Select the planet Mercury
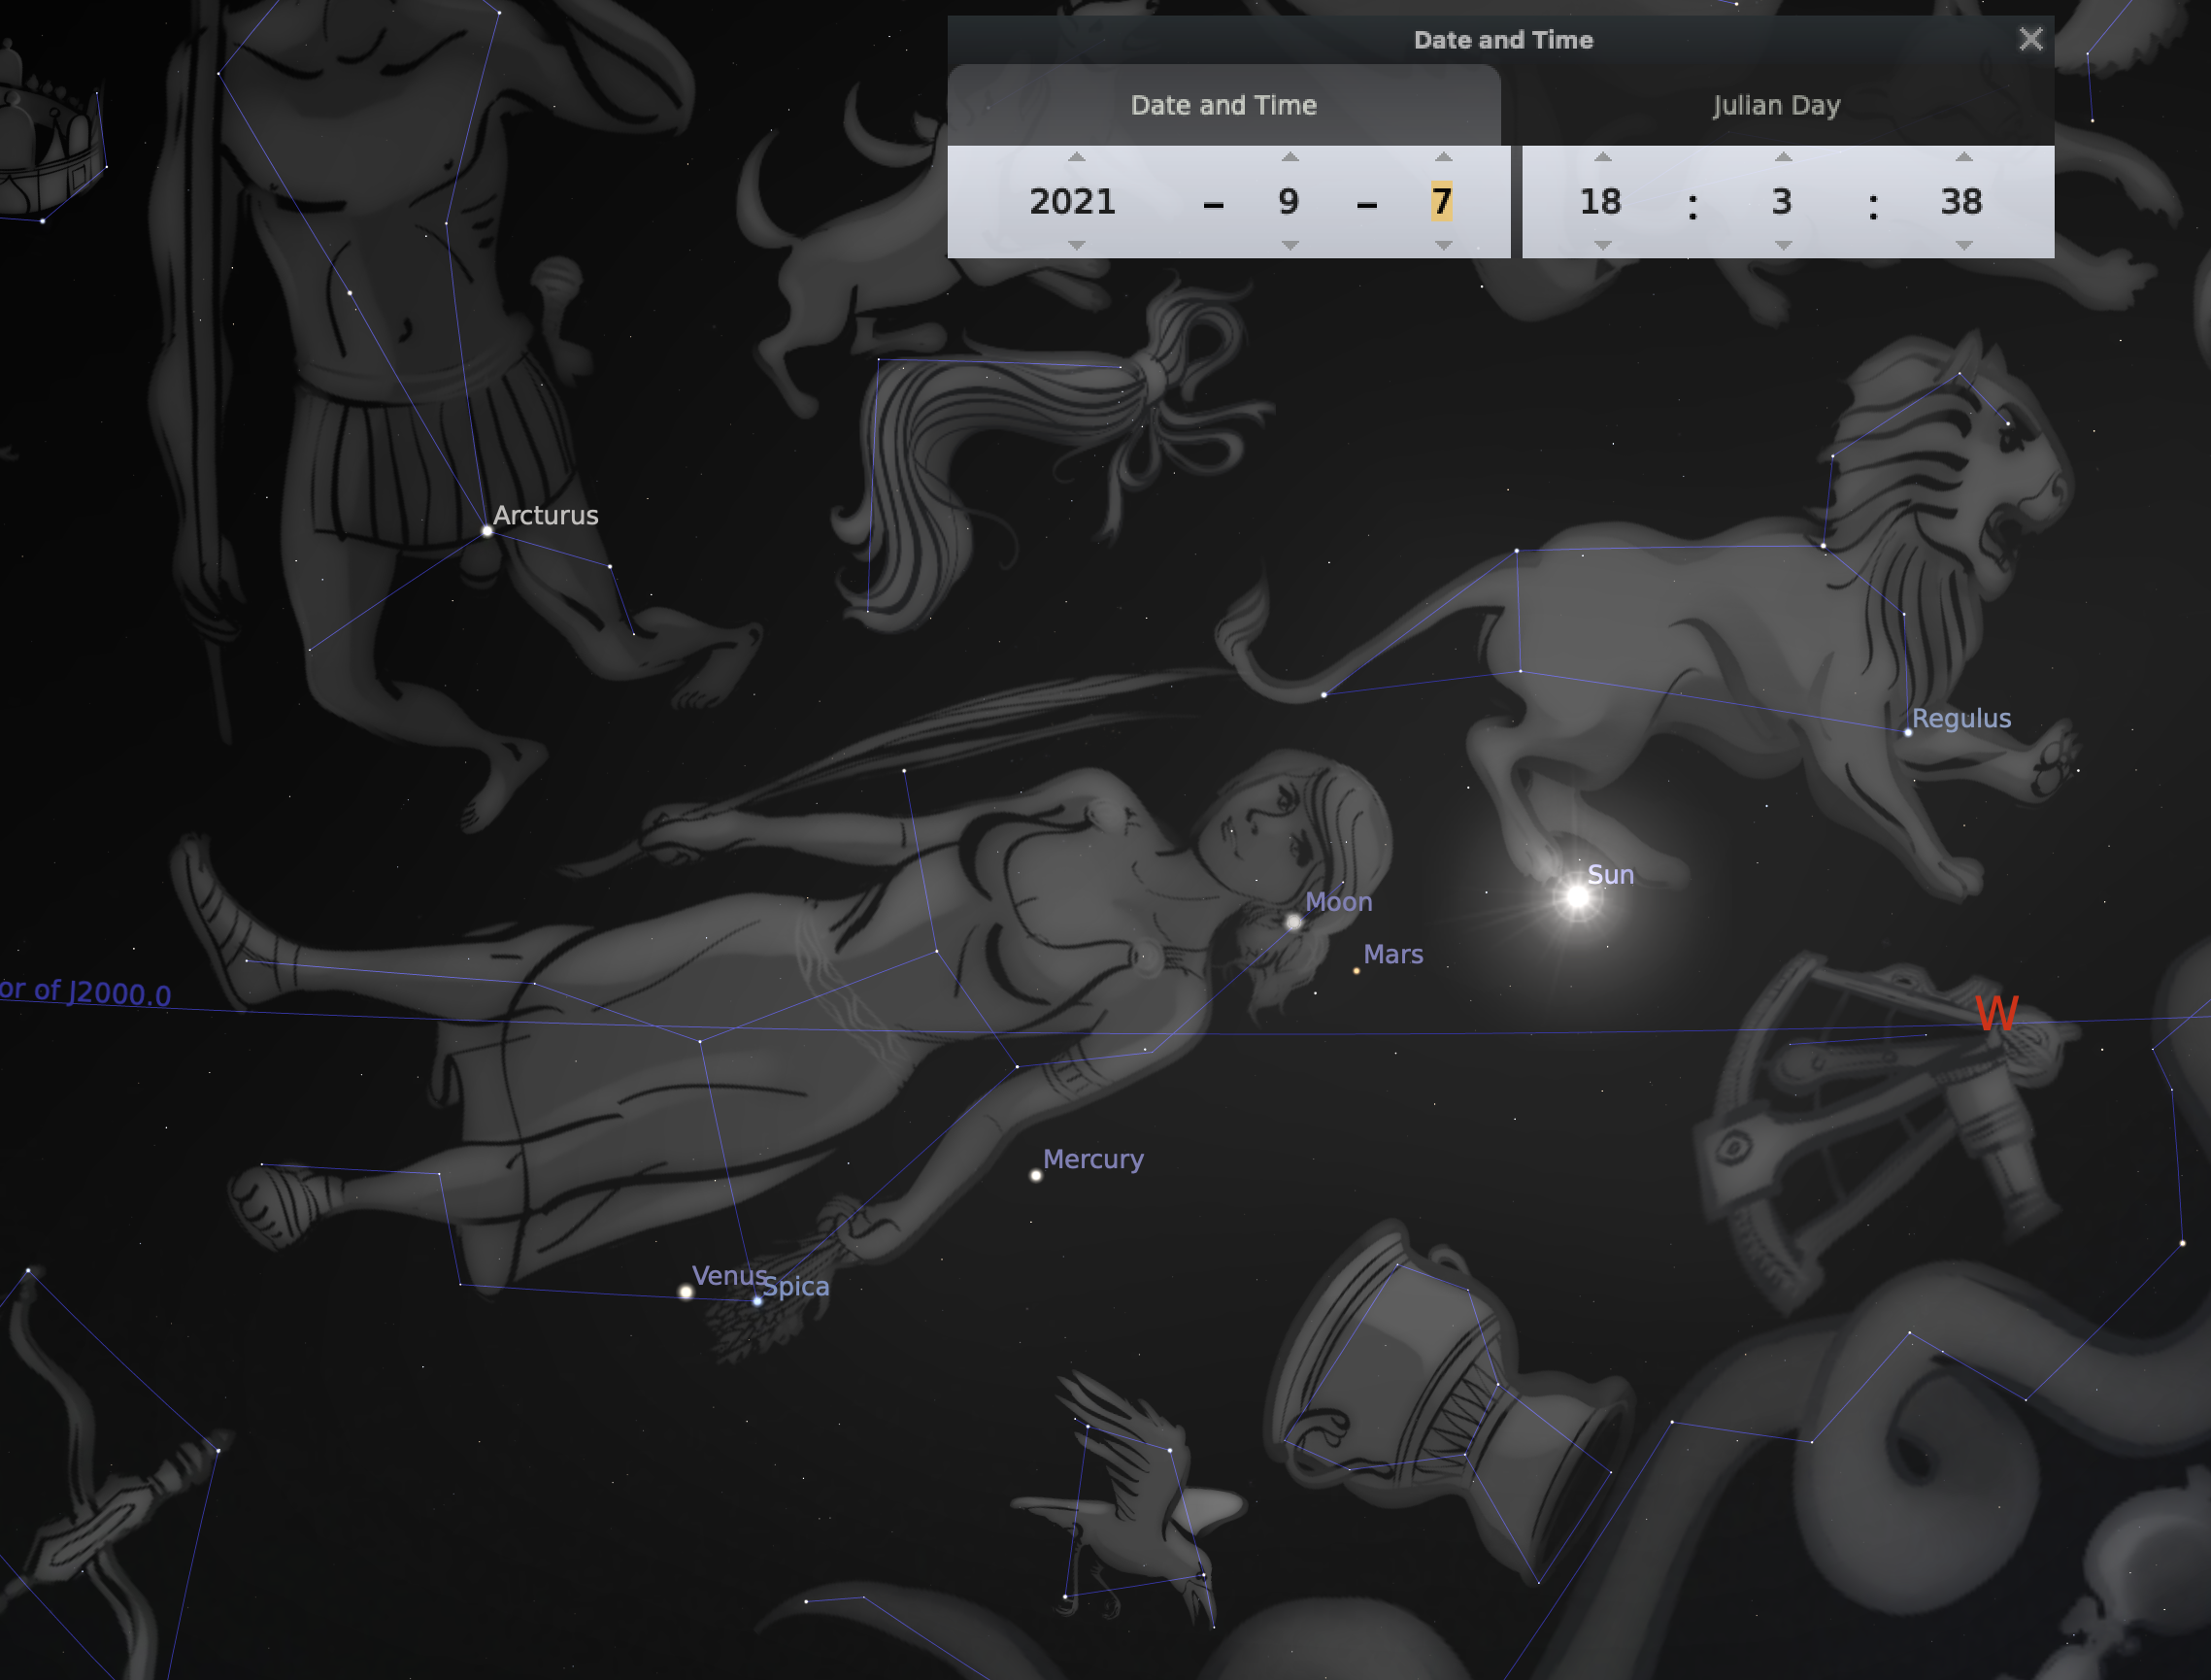The width and height of the screenshot is (2211, 1680). [x=1036, y=1175]
